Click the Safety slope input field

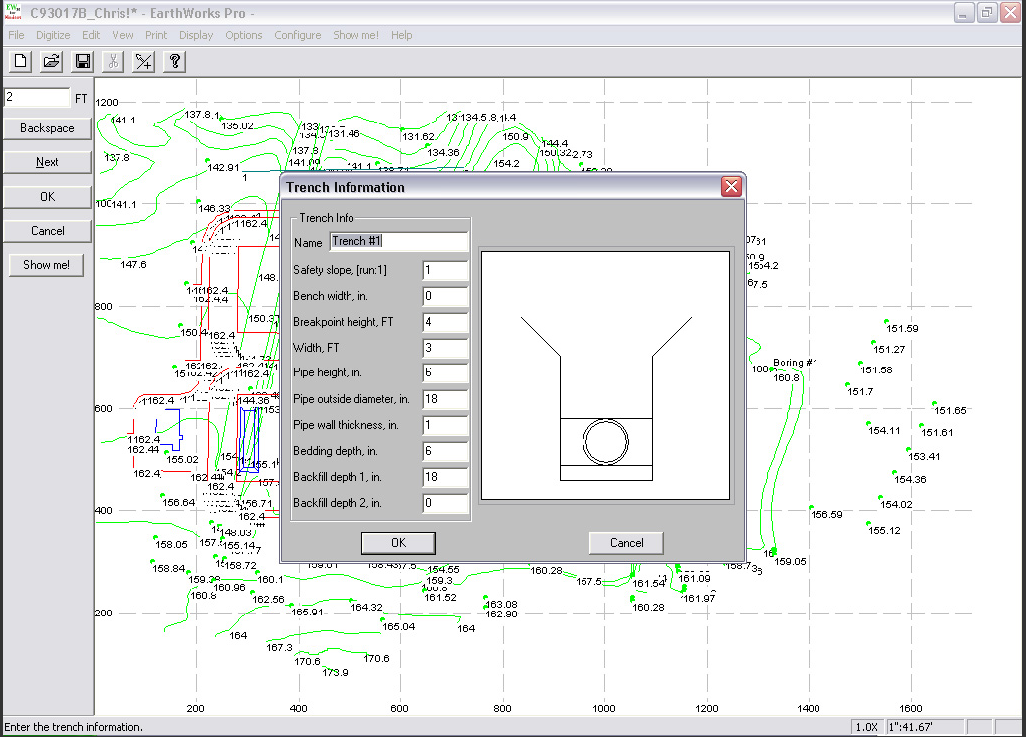[445, 270]
